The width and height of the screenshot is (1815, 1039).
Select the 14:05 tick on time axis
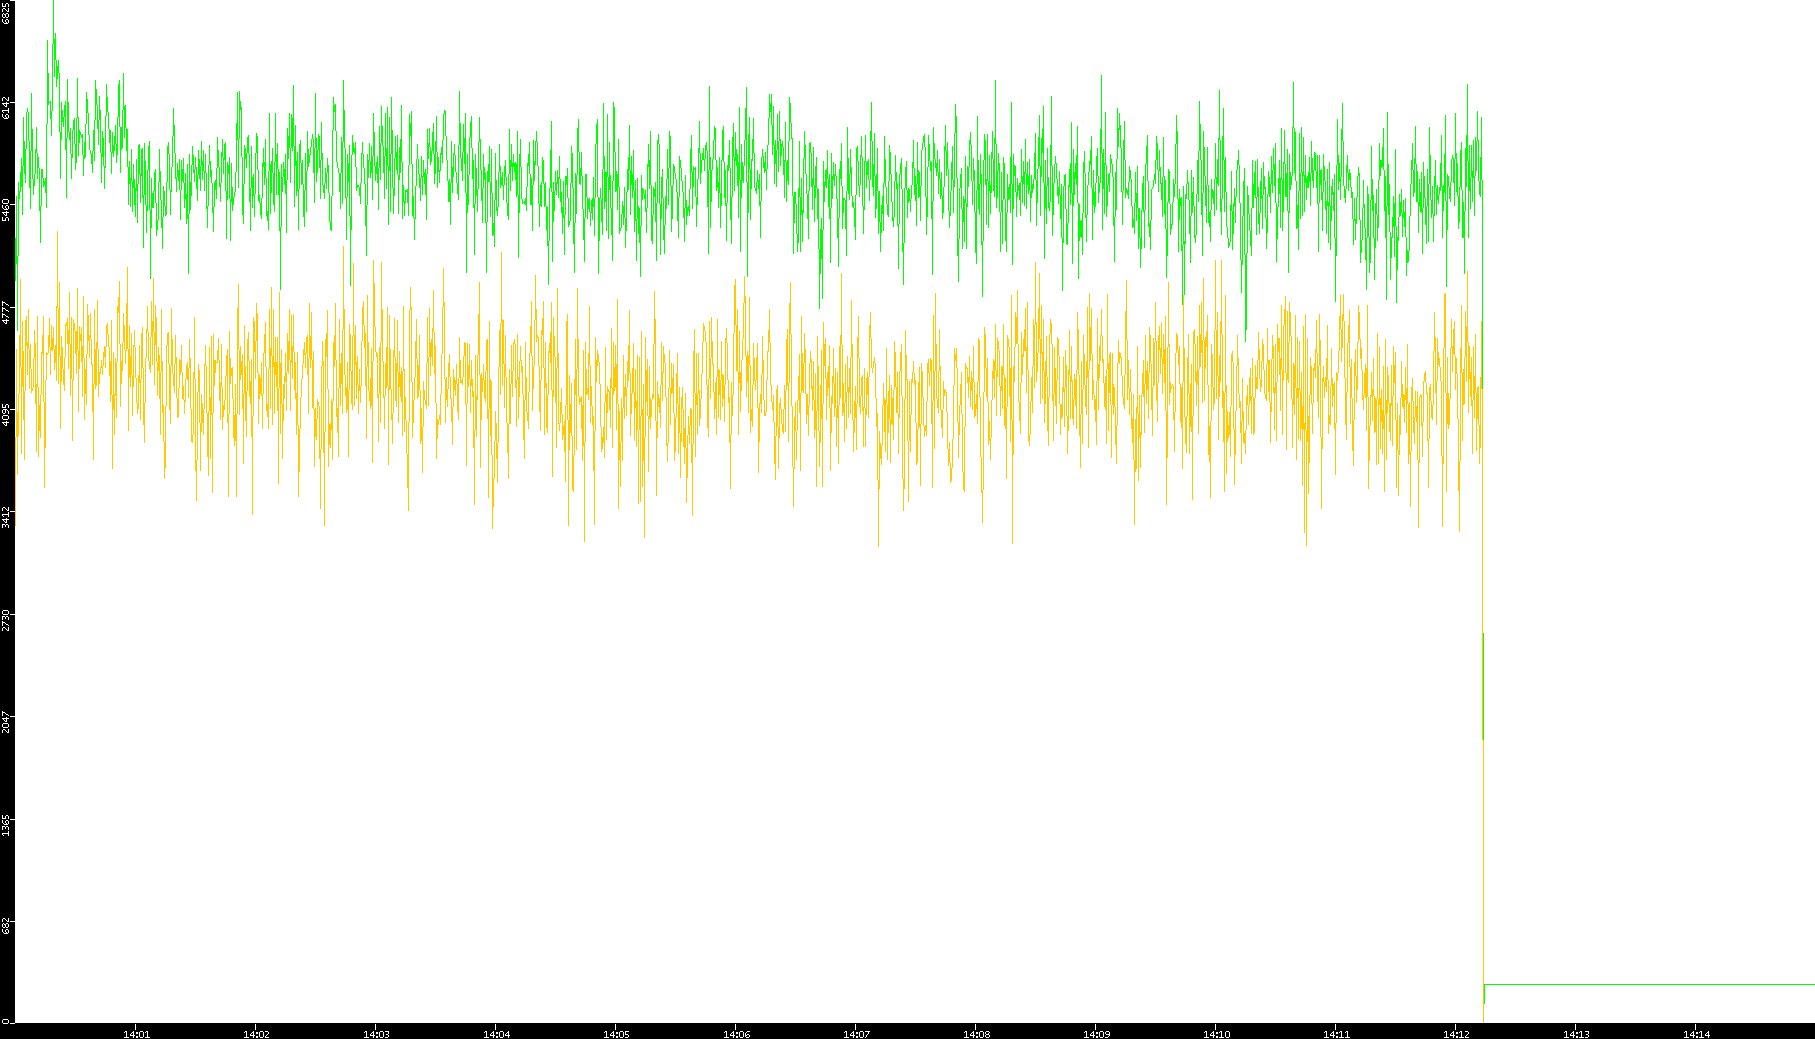[x=616, y=1034]
